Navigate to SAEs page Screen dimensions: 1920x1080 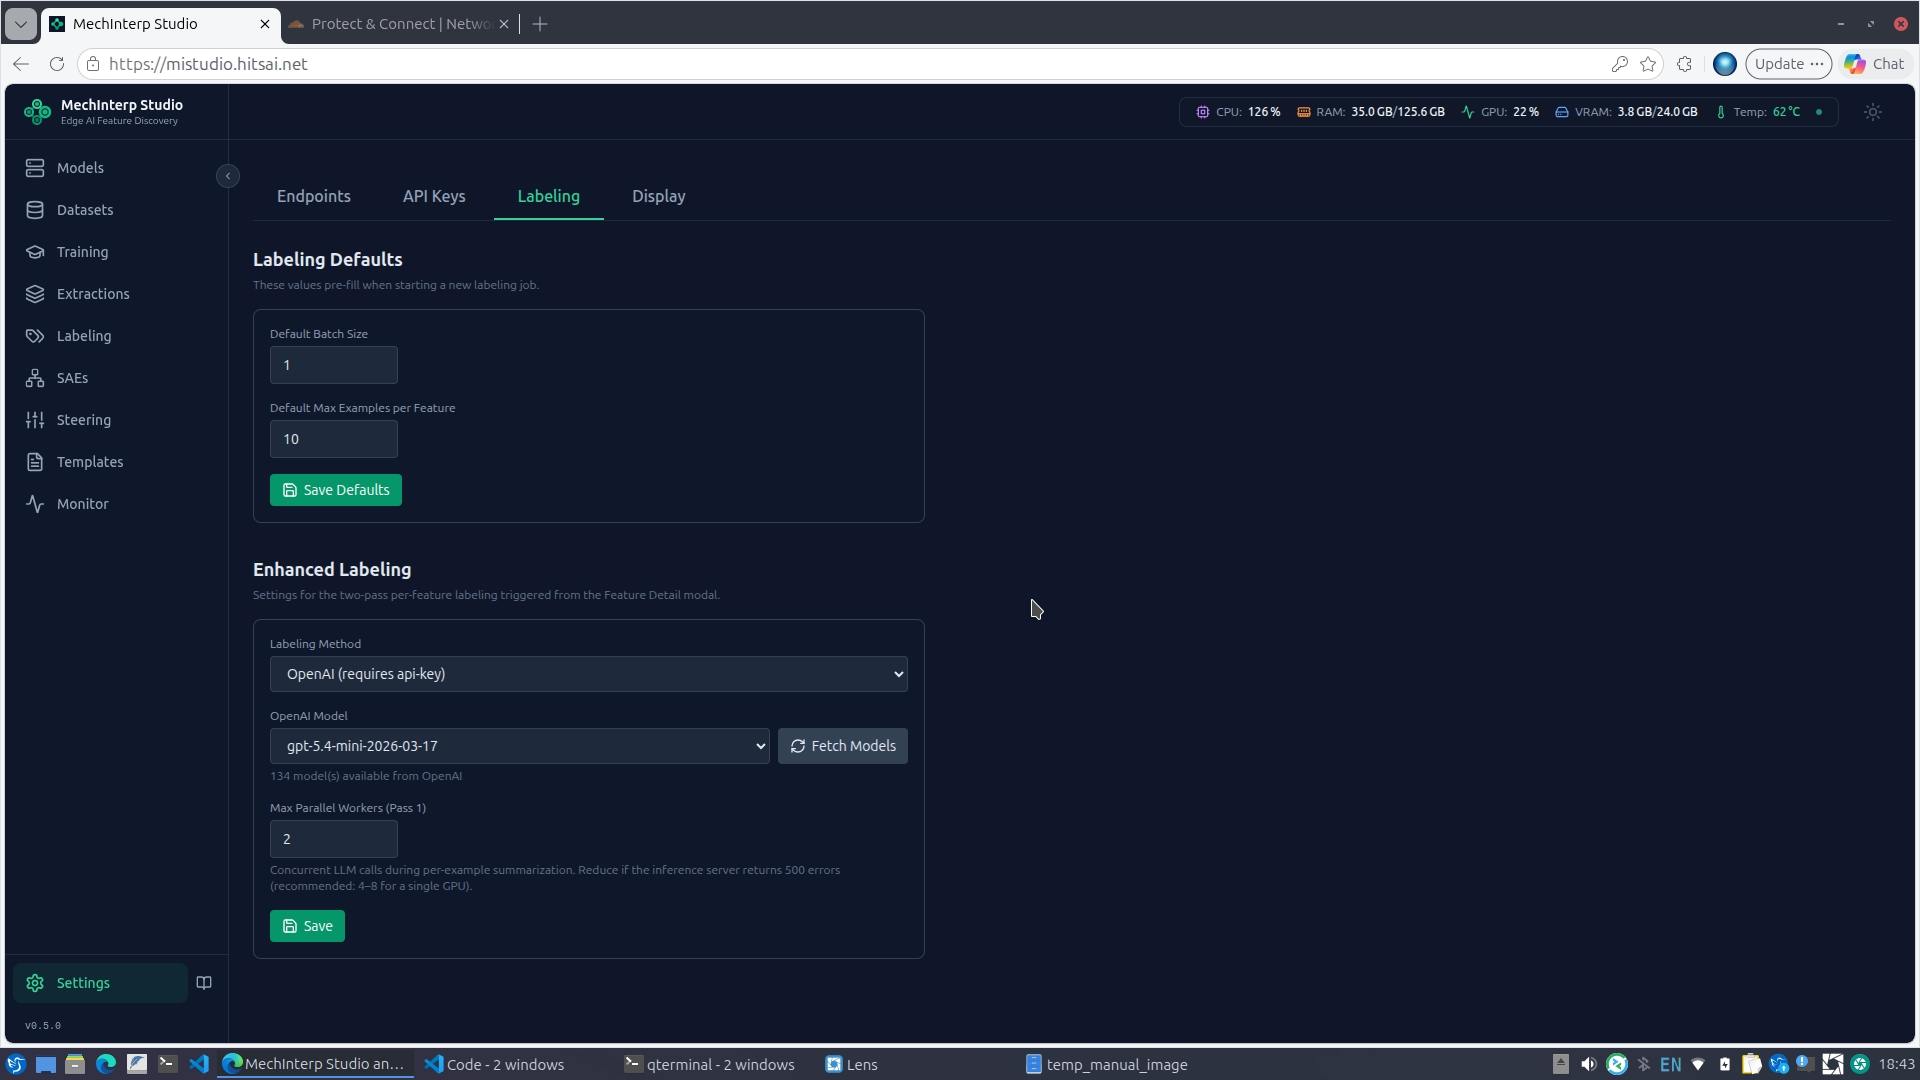[72, 378]
